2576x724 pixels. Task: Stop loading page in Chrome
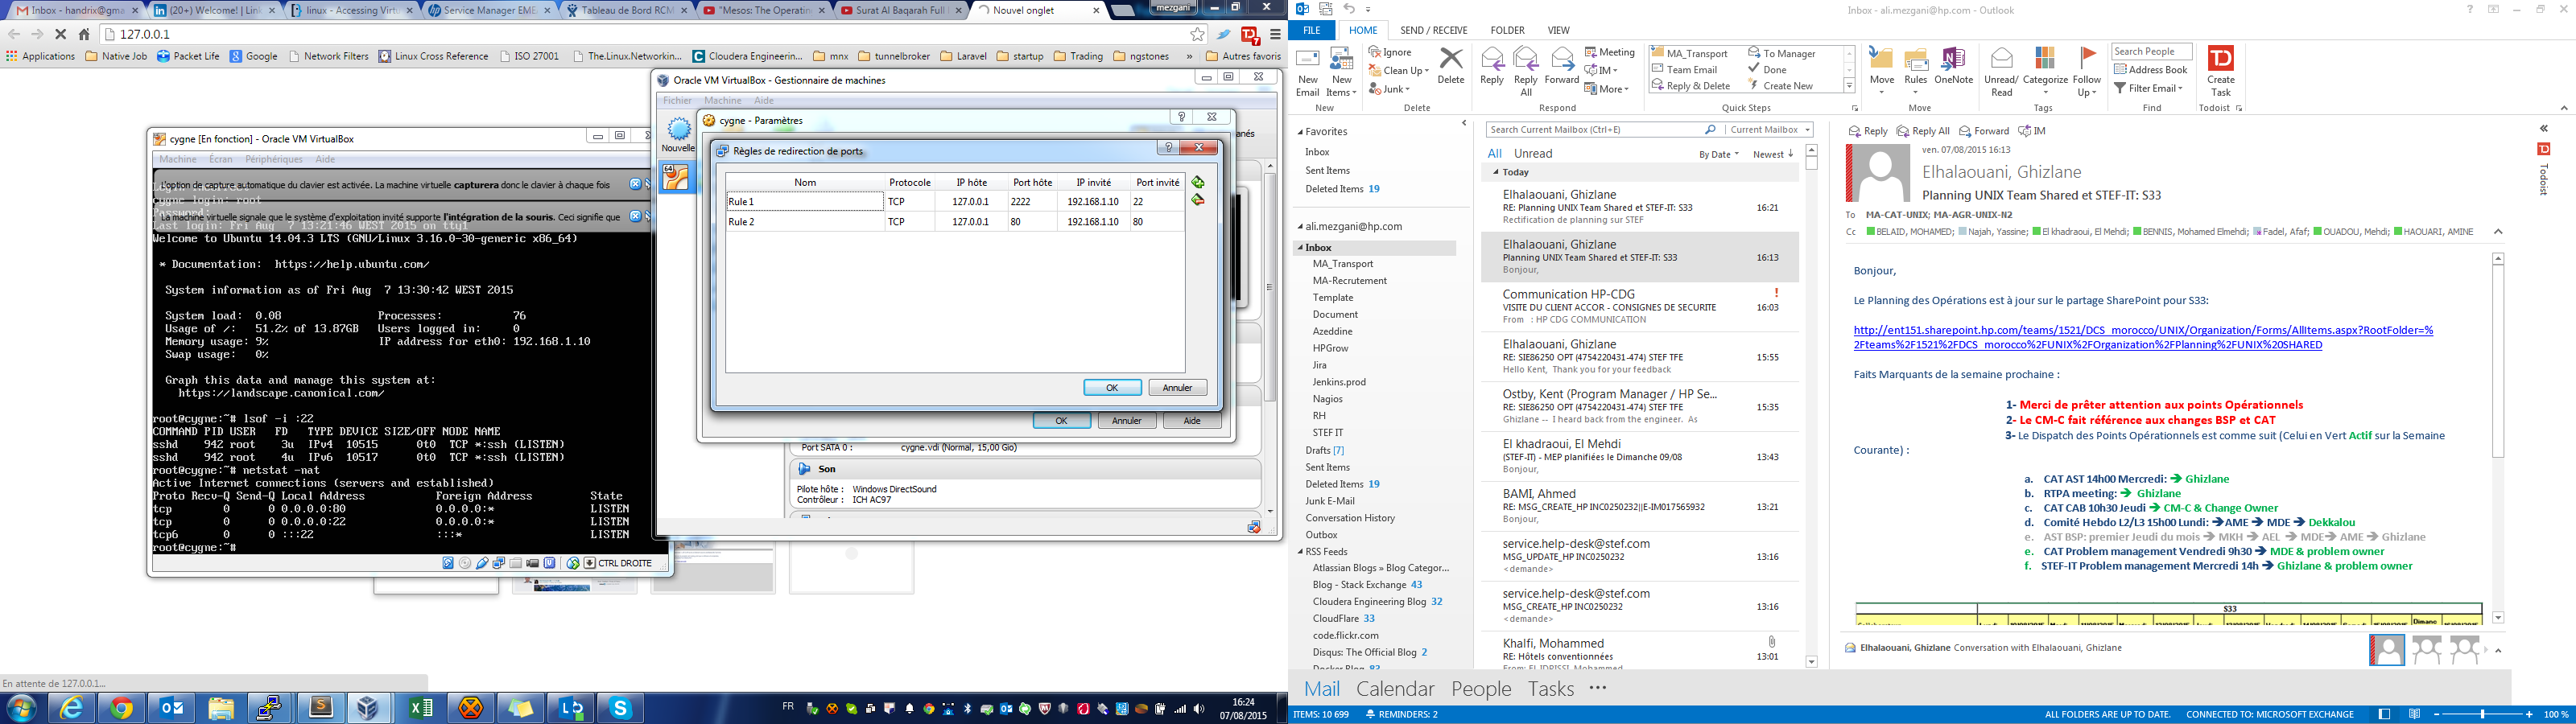click(60, 34)
